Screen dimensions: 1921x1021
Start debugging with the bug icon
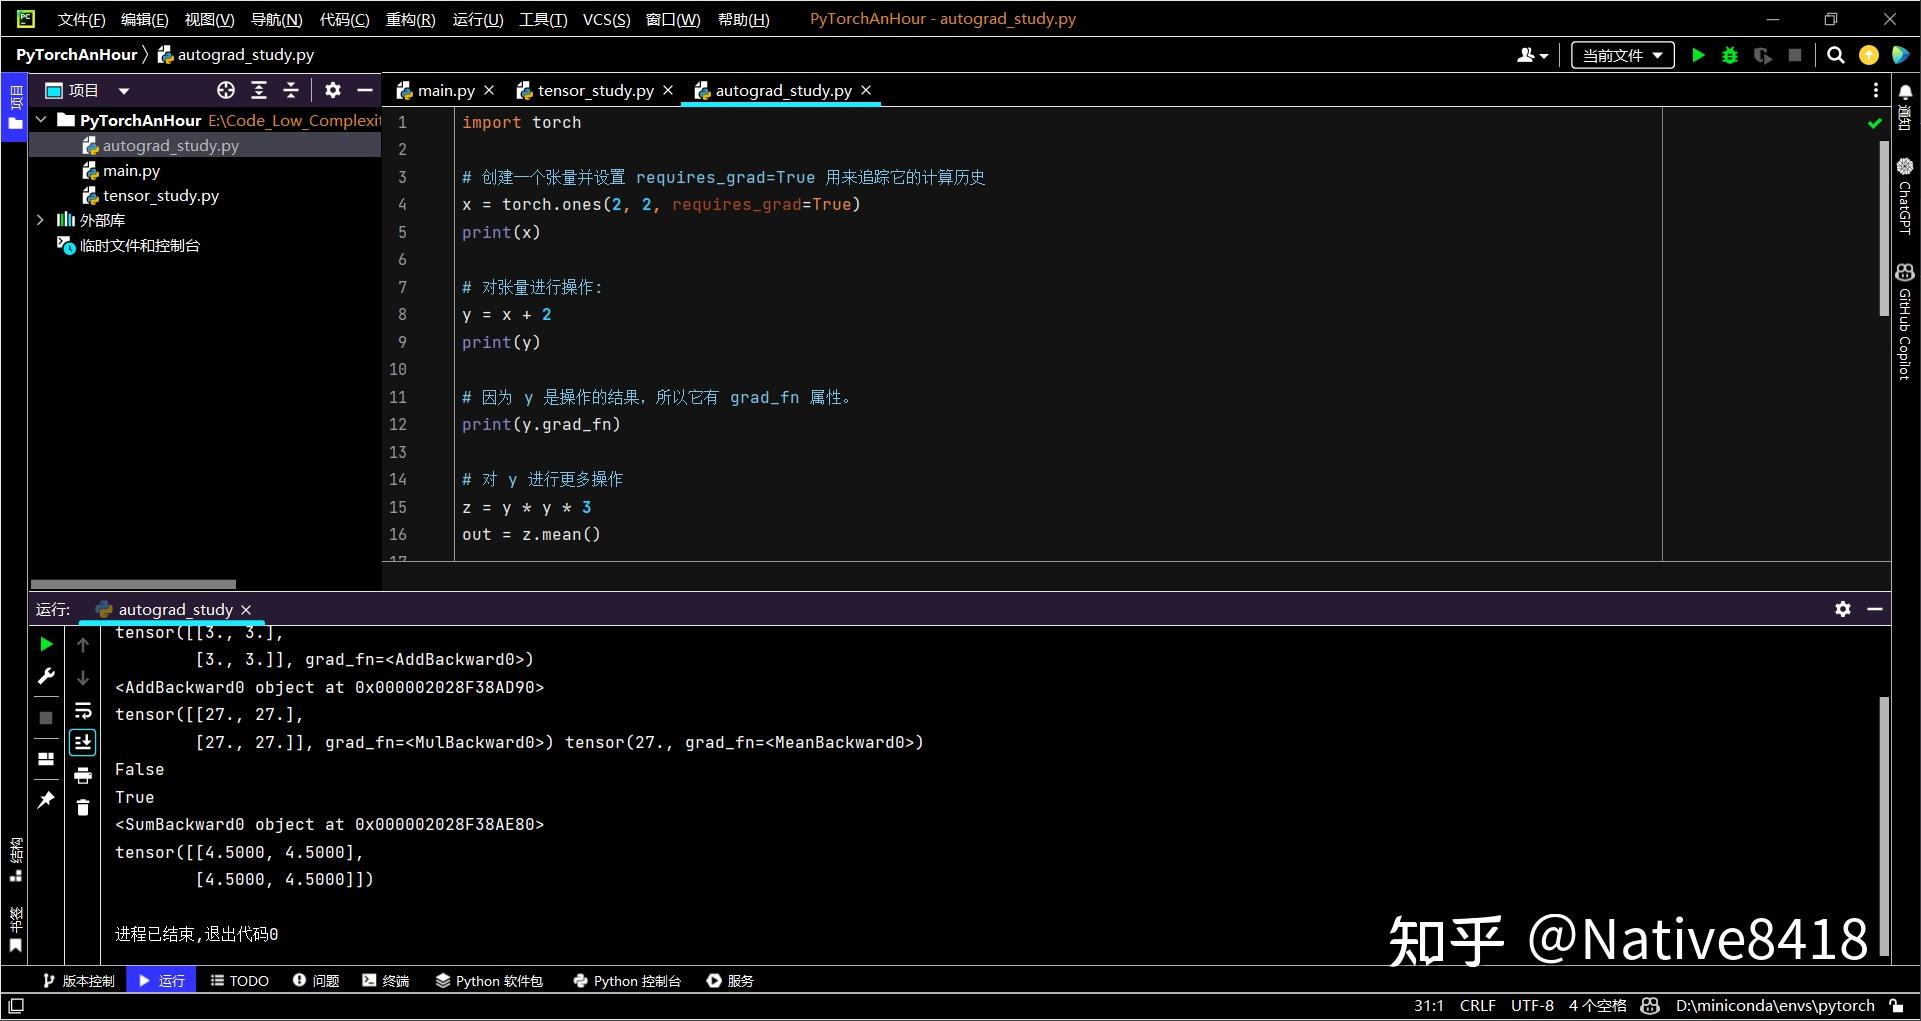click(x=1730, y=55)
